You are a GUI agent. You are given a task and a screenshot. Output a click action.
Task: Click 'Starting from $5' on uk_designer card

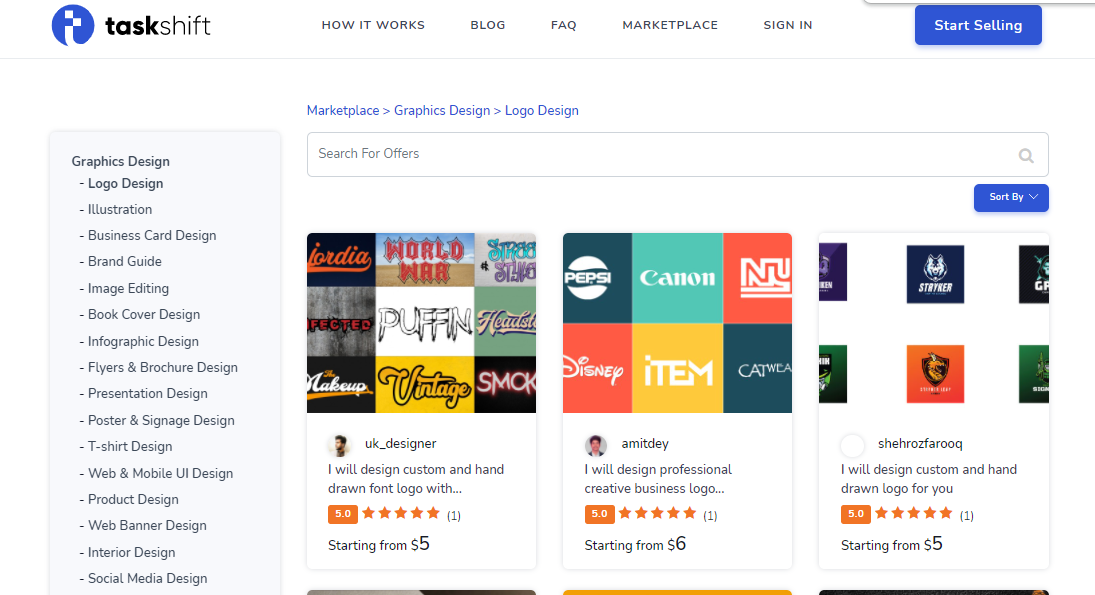[x=379, y=544]
